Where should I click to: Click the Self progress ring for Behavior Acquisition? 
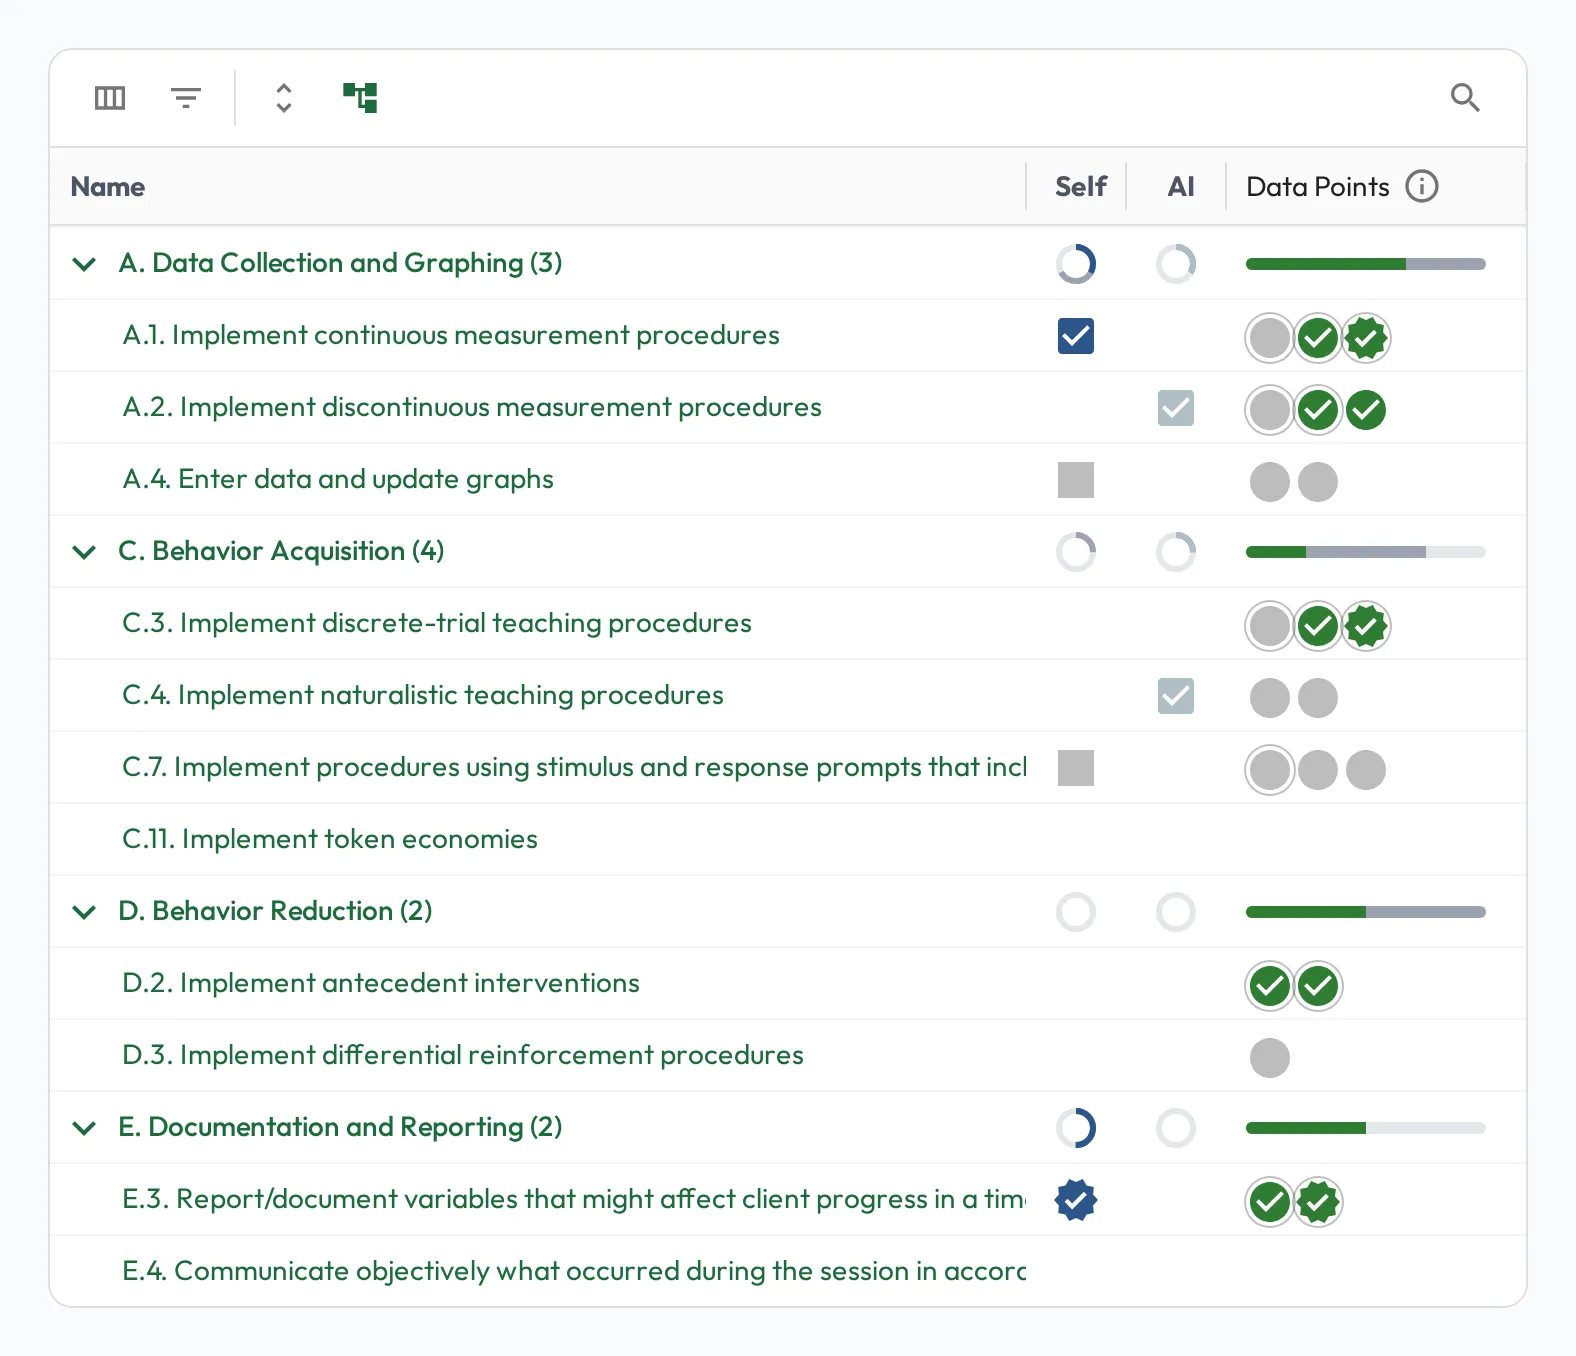click(x=1076, y=552)
